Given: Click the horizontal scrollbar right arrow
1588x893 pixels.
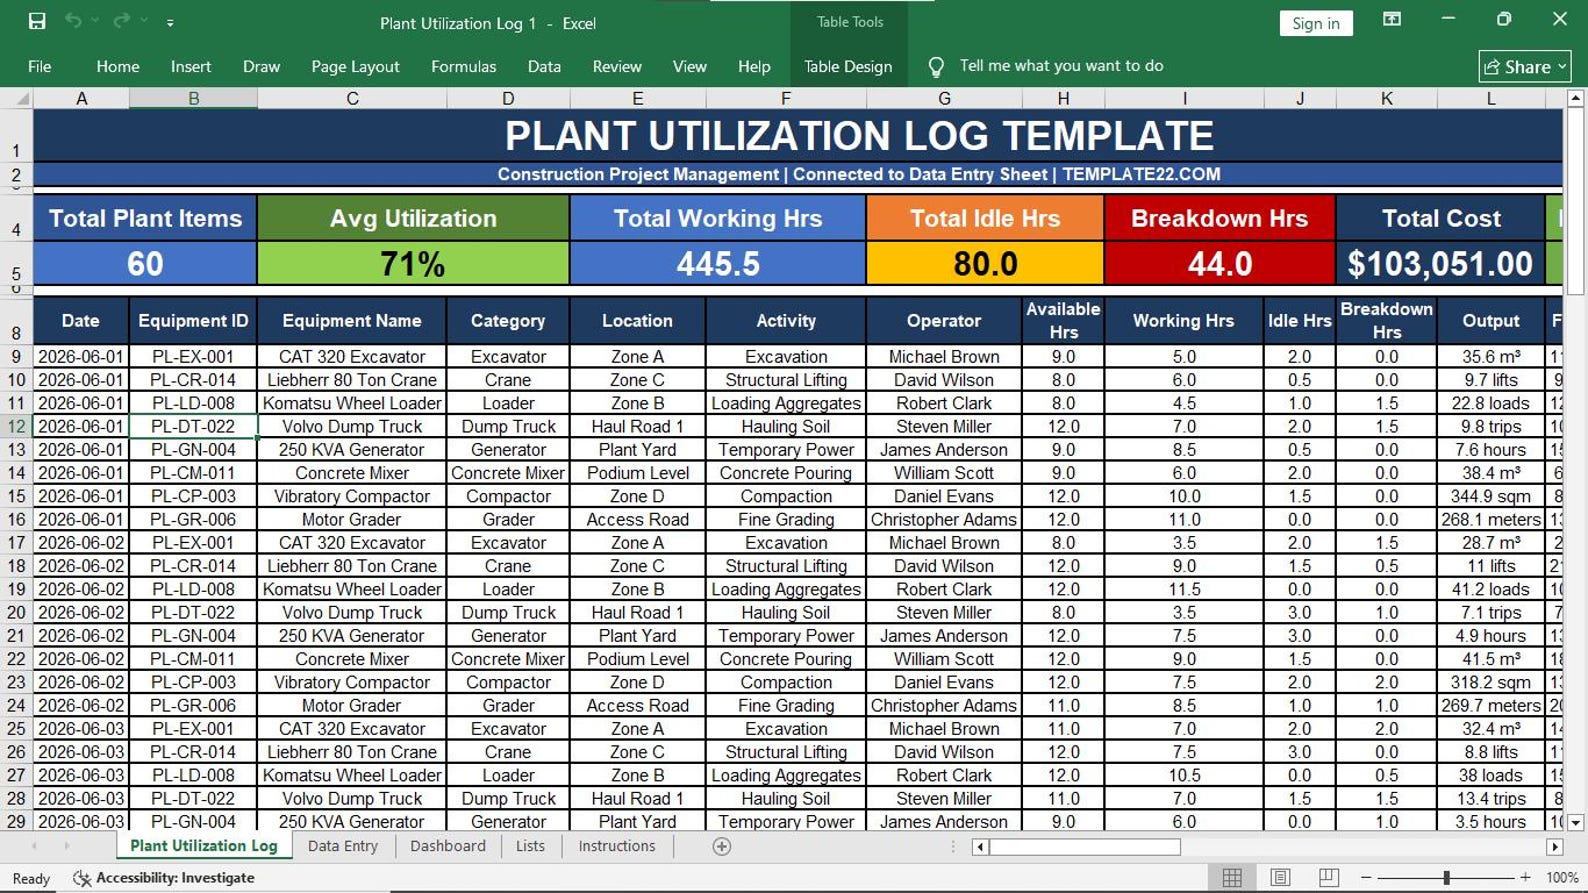Looking at the screenshot, I should [1554, 846].
